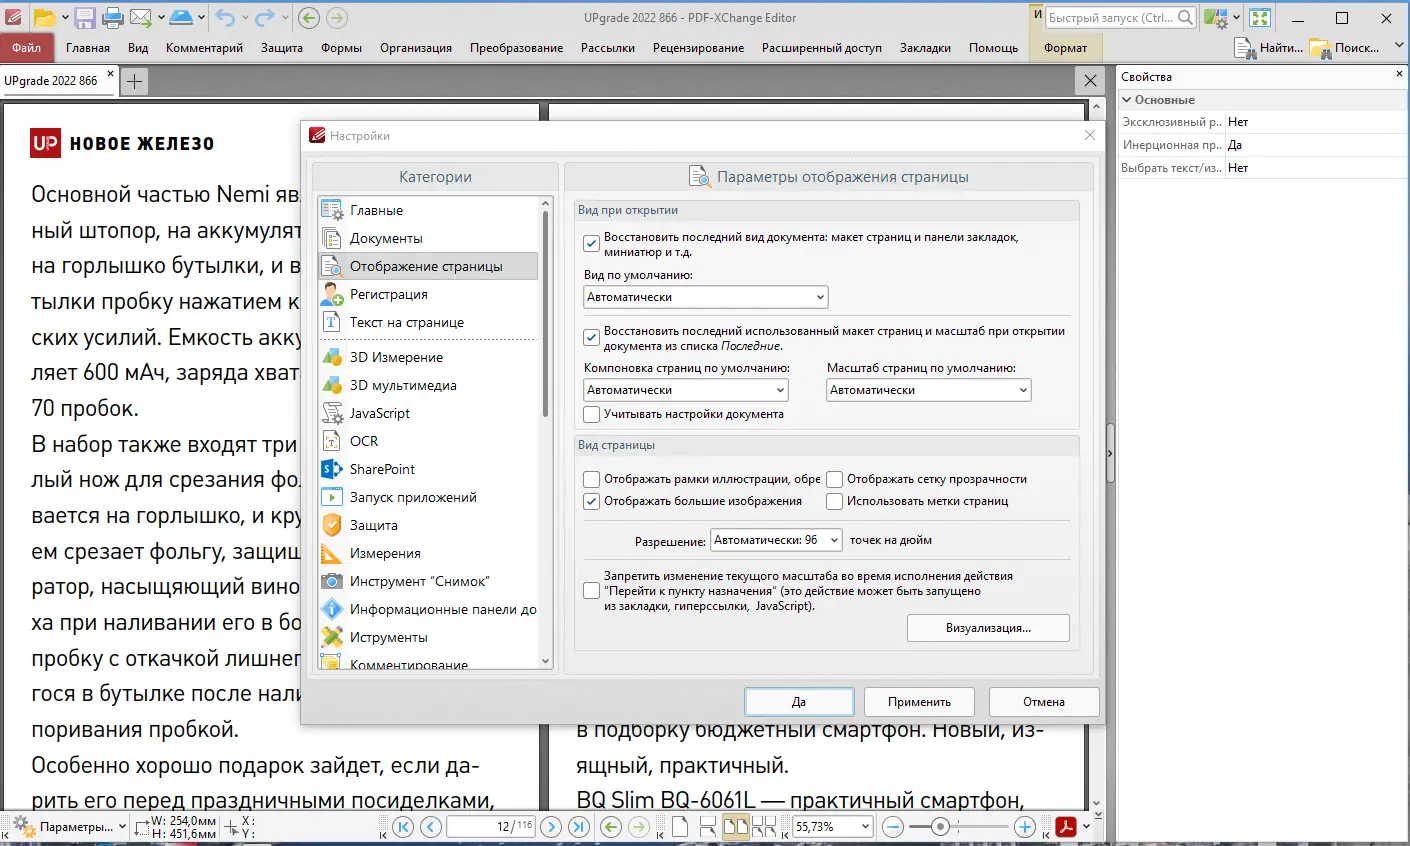Toggle Отображать большие изображения checkbox
The width and height of the screenshot is (1410, 846).
tap(591, 501)
